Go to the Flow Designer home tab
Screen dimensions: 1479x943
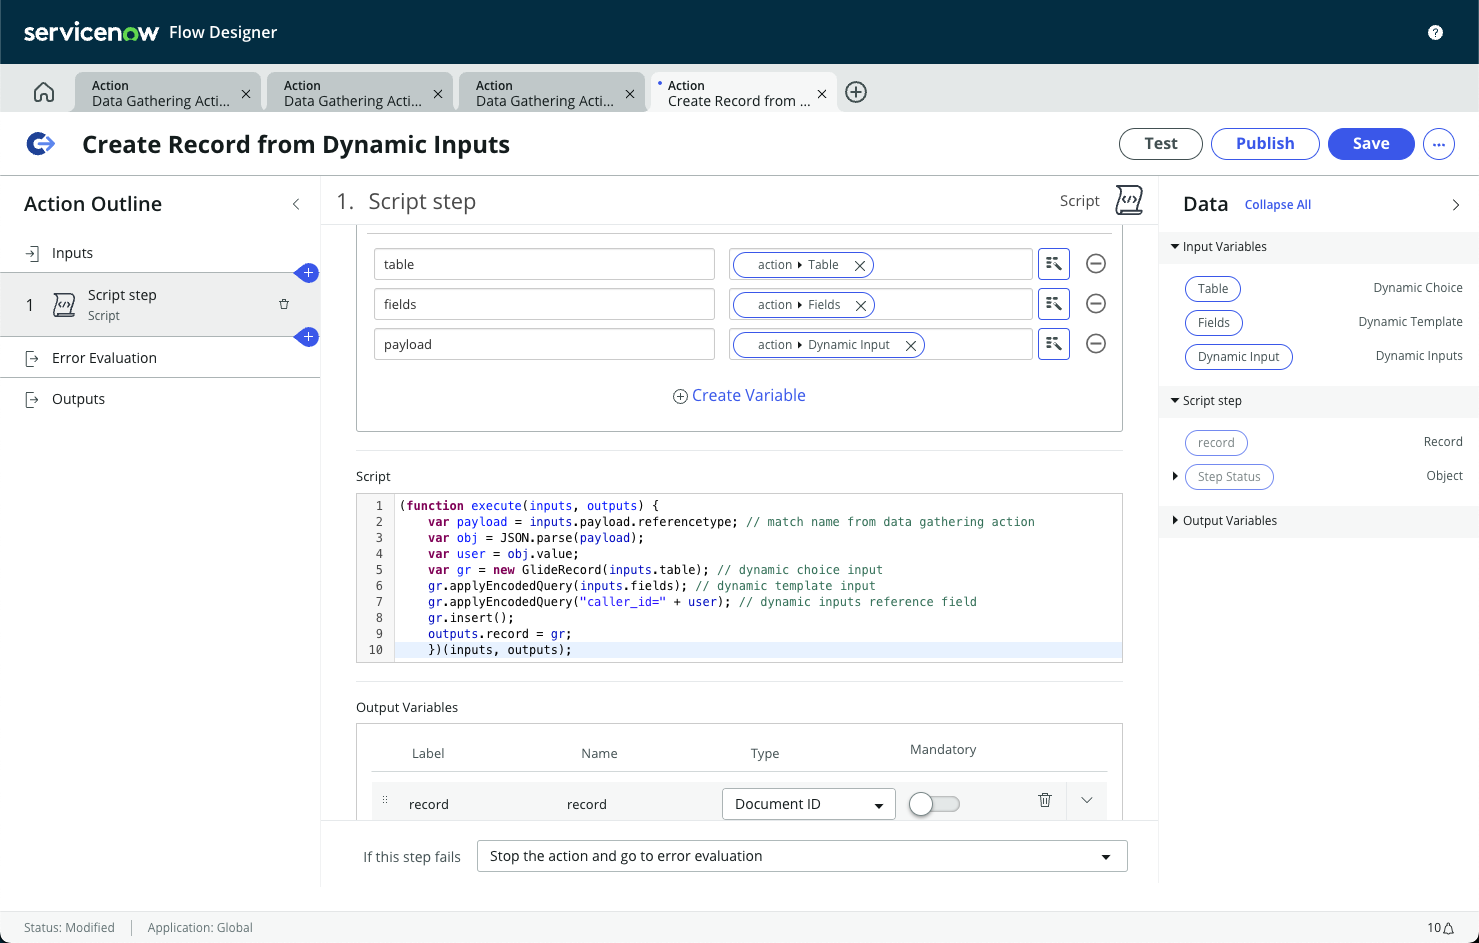(x=44, y=92)
